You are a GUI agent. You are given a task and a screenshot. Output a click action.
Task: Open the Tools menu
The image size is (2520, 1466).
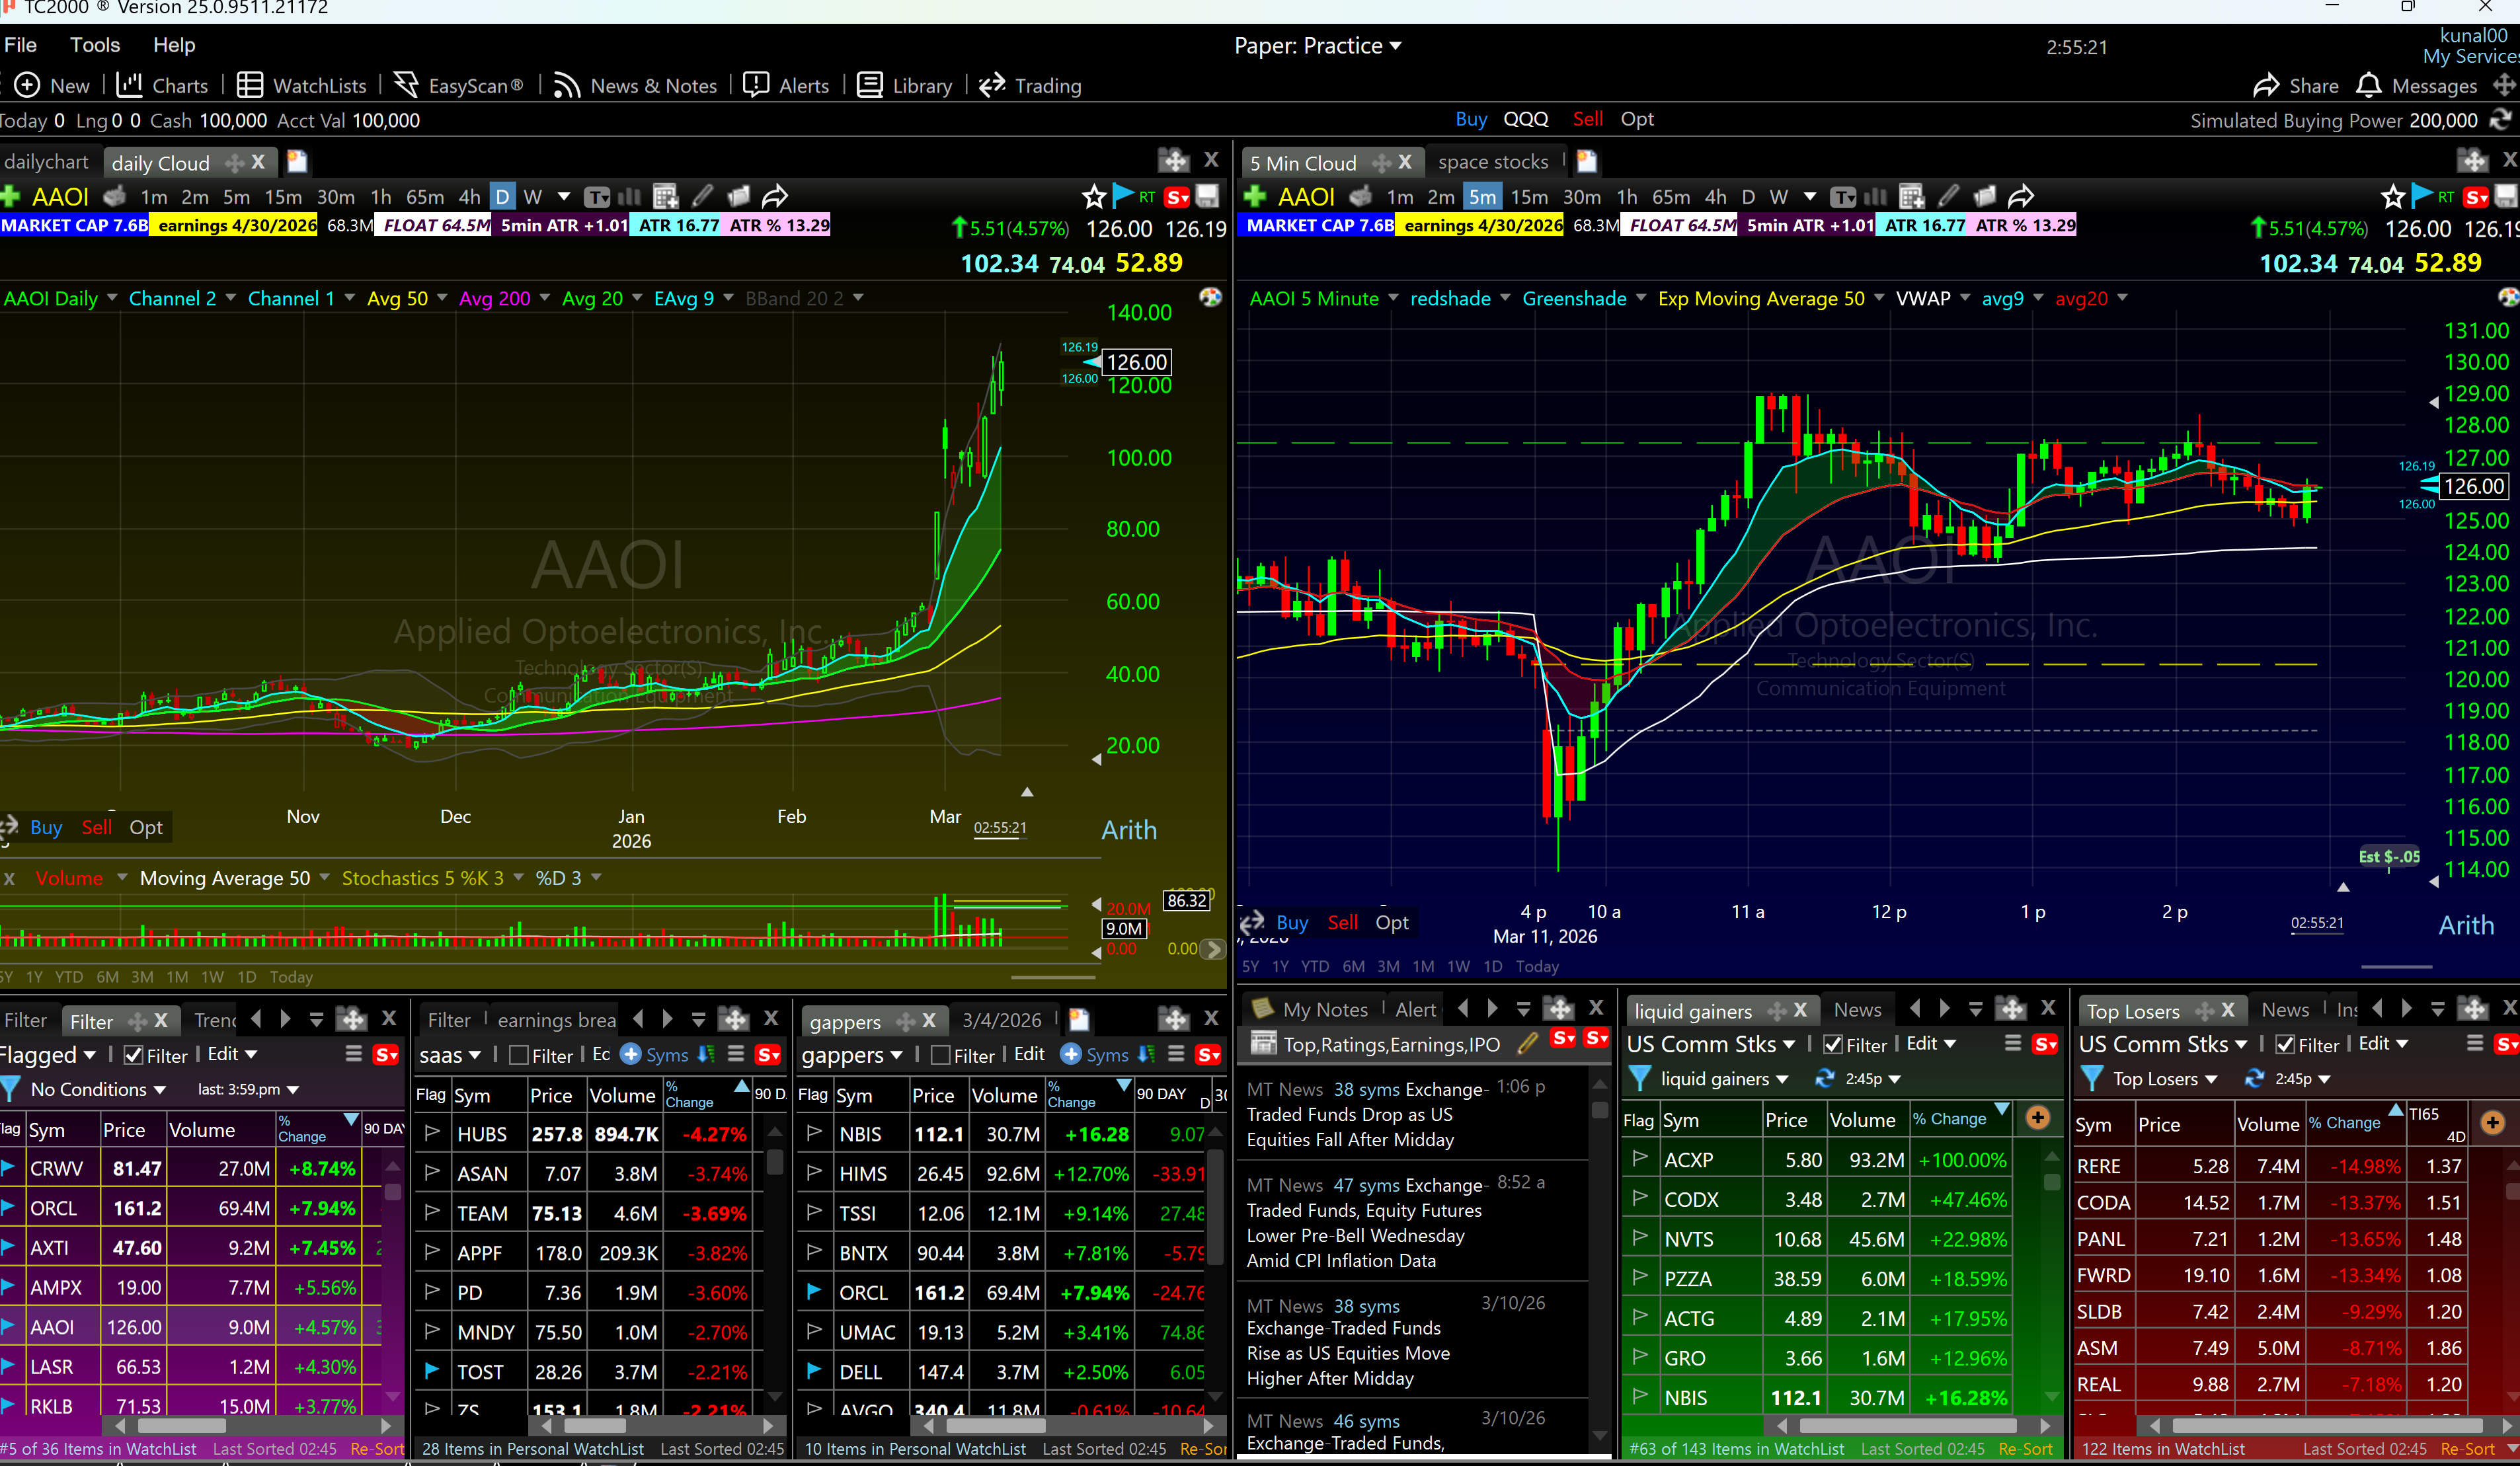point(95,45)
